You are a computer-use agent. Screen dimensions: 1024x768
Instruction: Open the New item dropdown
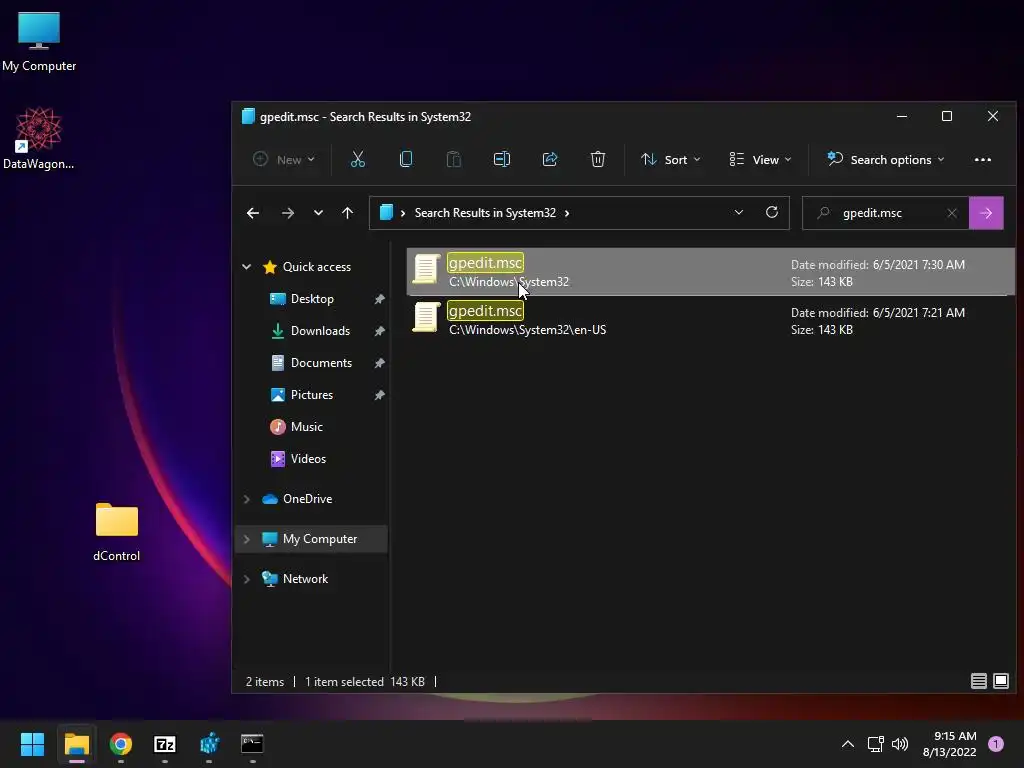pyautogui.click(x=284, y=159)
